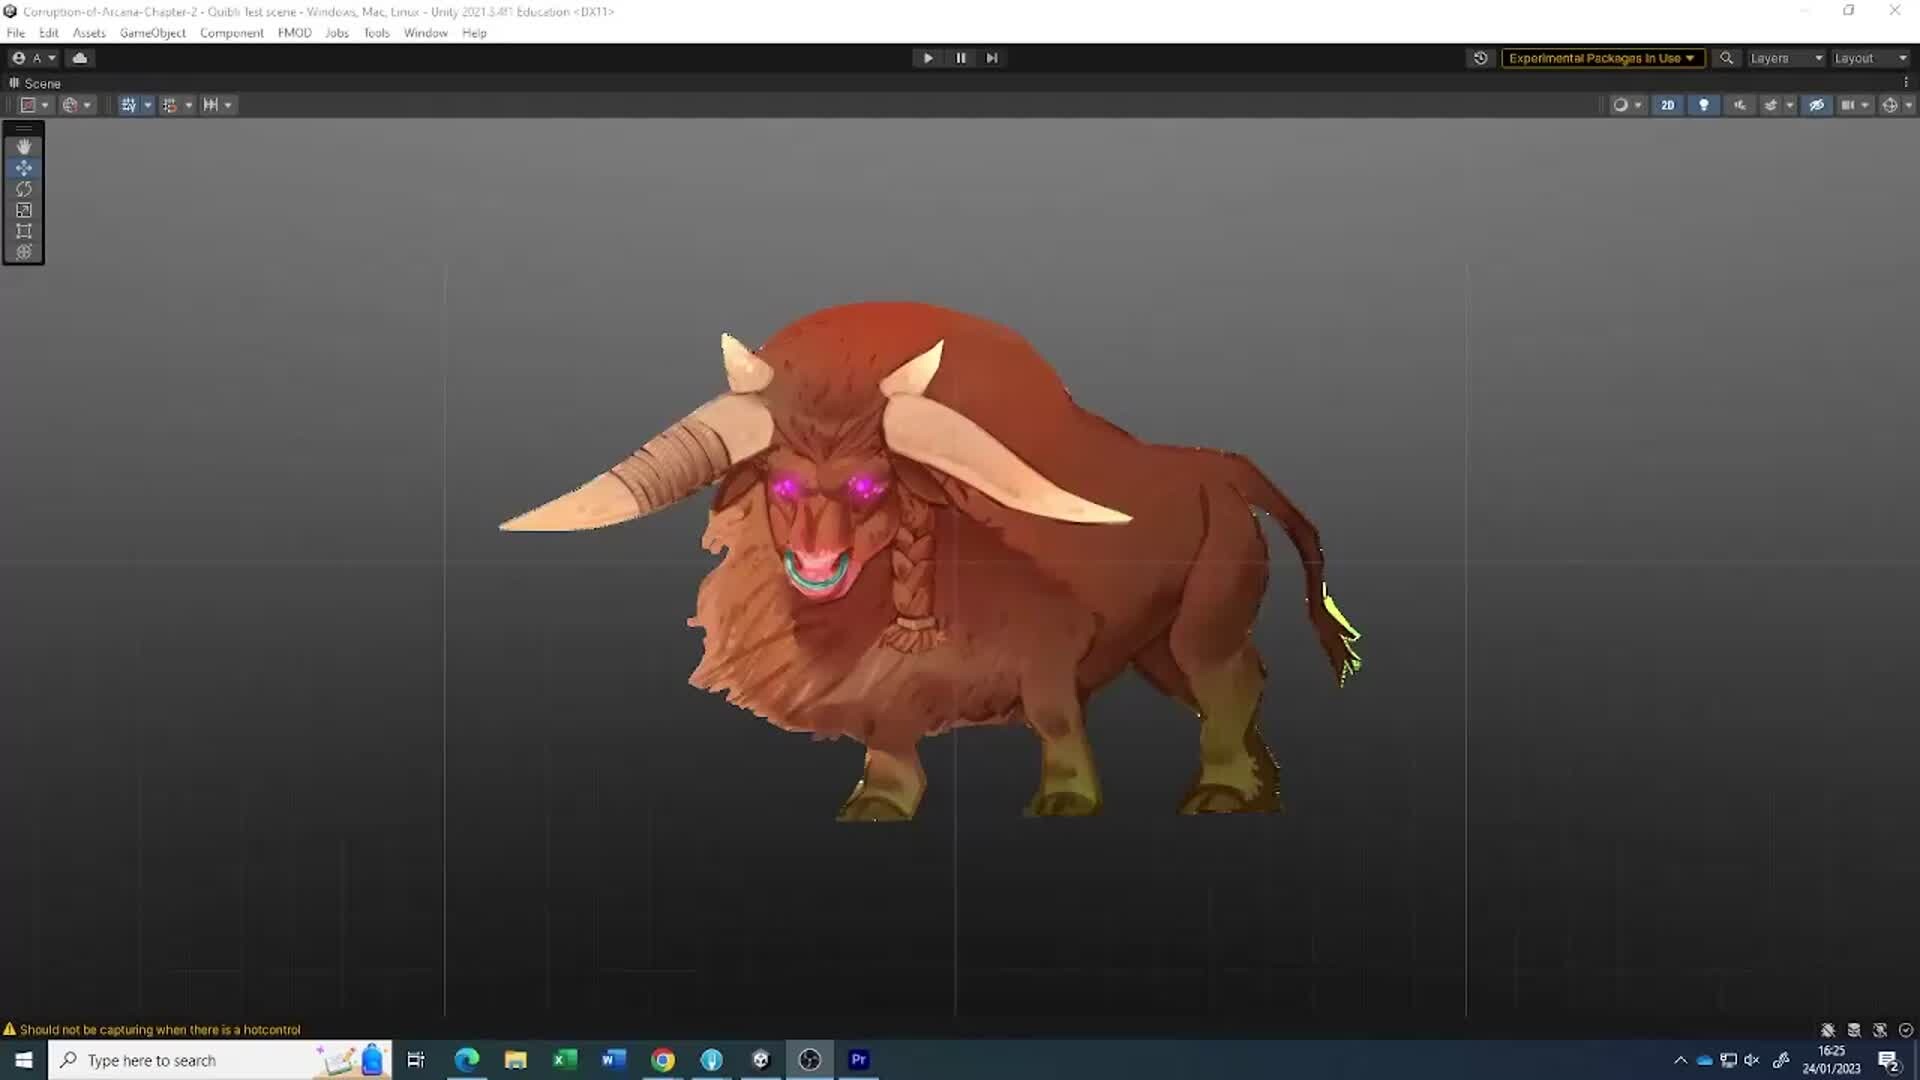Select the Hand tool in the toolbar
1920x1080 pixels.
pyautogui.click(x=24, y=146)
